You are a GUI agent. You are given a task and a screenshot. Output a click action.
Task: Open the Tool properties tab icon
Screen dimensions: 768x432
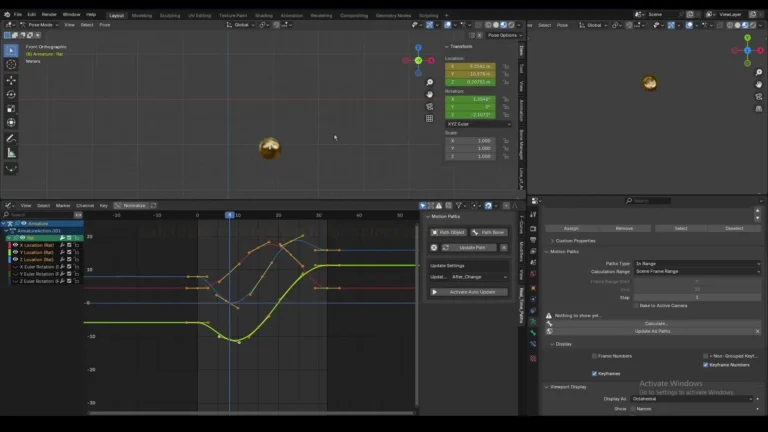[x=533, y=215]
